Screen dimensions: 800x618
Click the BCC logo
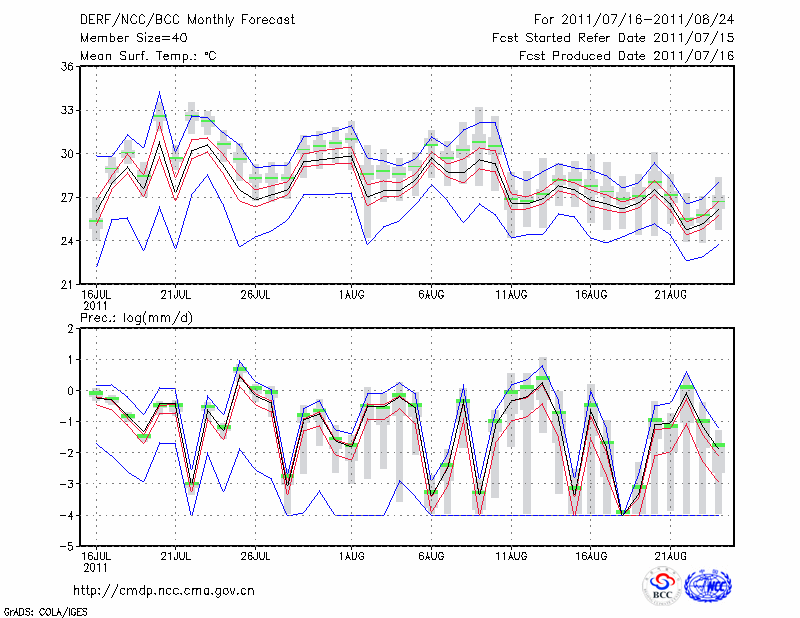tap(663, 586)
